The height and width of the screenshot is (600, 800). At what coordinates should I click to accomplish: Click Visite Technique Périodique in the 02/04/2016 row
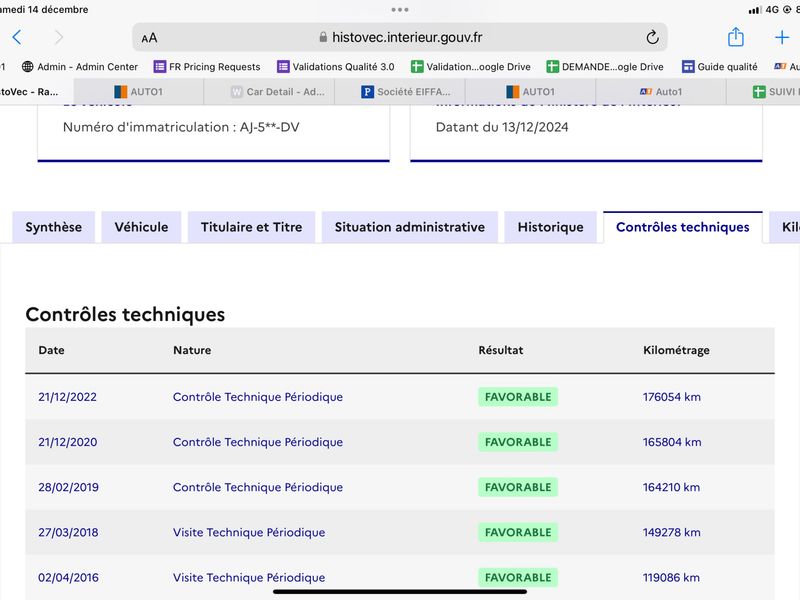click(x=249, y=578)
